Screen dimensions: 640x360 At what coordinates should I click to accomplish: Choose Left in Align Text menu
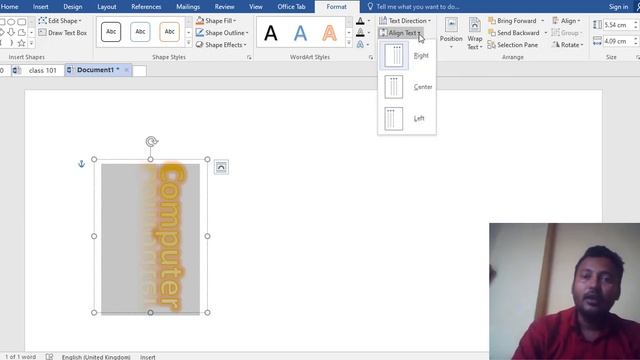[x=407, y=118]
